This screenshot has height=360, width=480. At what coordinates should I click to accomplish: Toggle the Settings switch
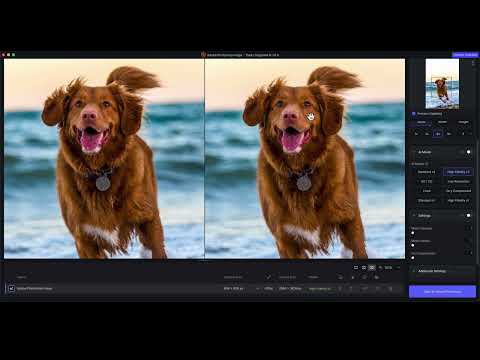[x=467, y=216]
